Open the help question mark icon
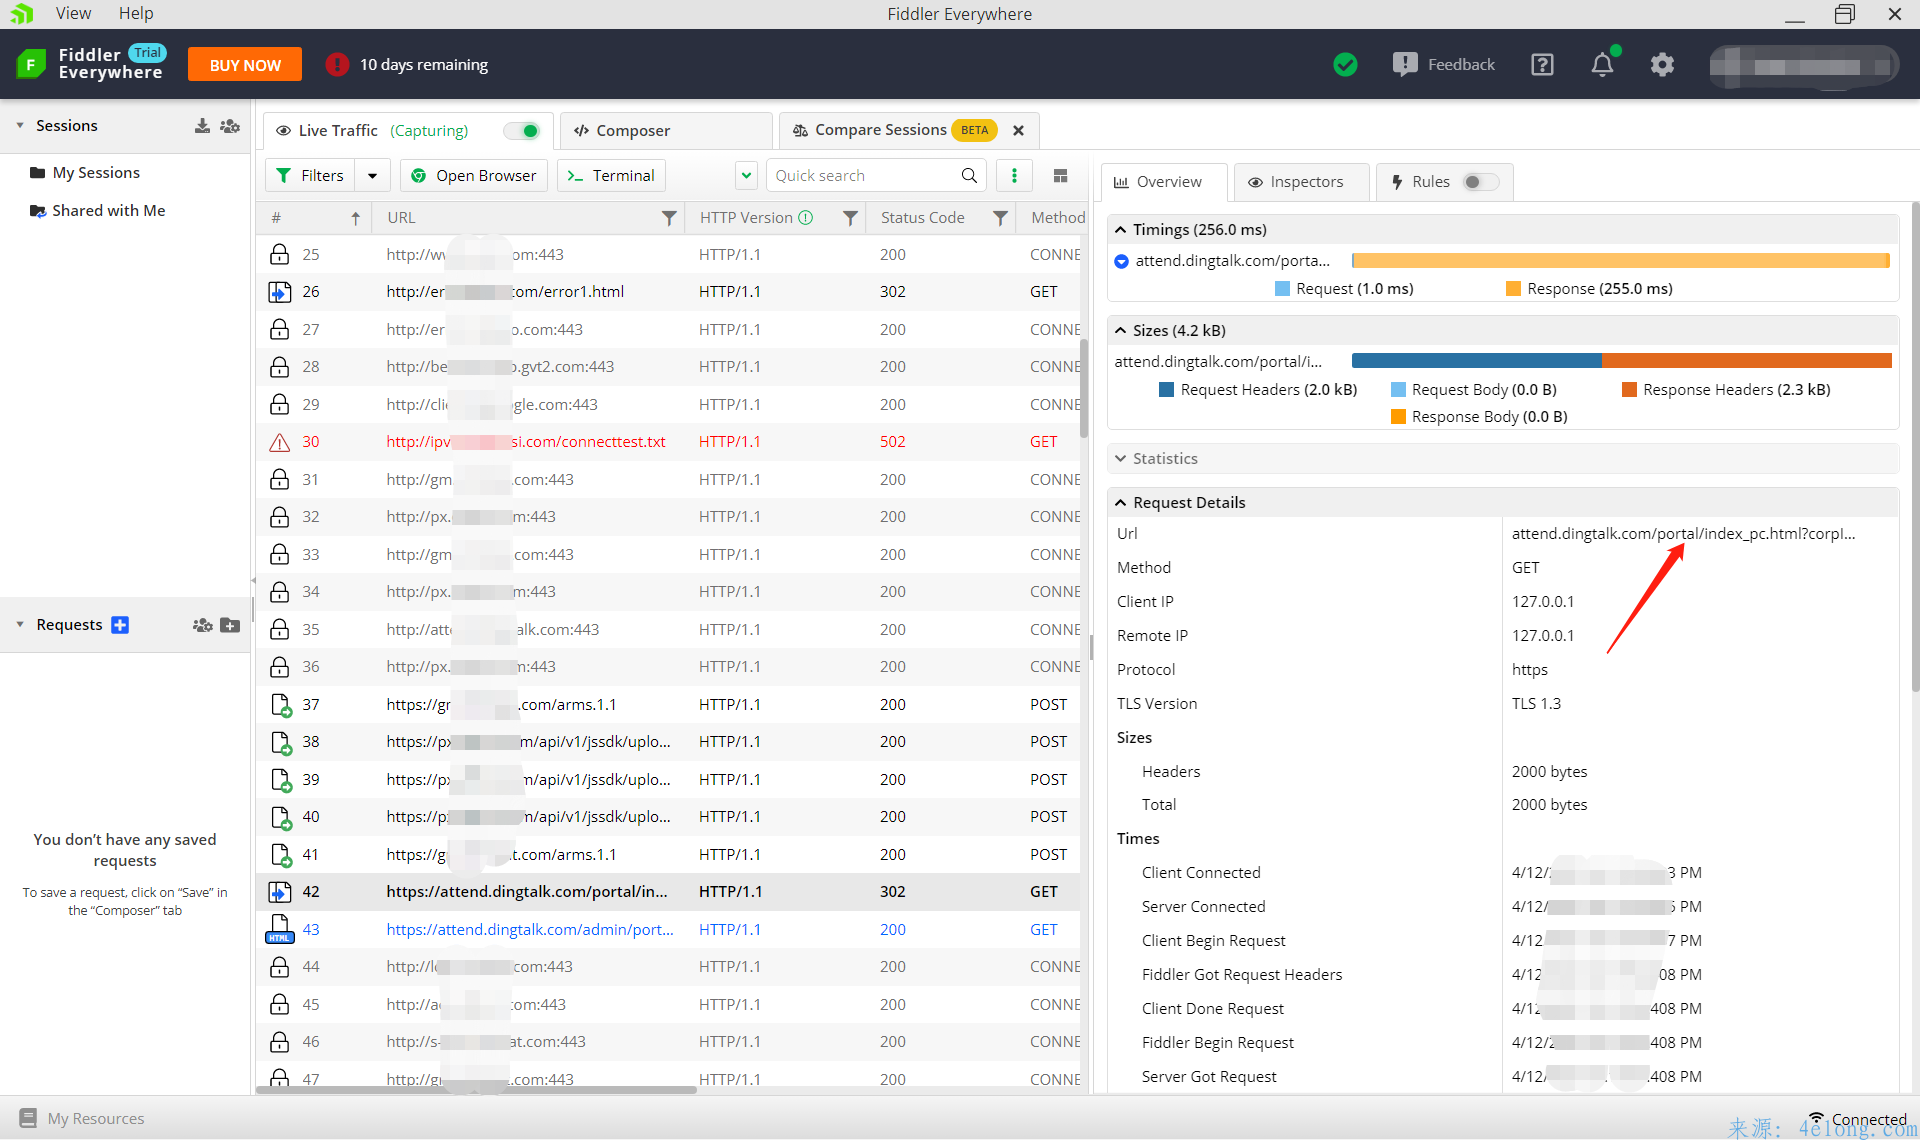 1542,65
